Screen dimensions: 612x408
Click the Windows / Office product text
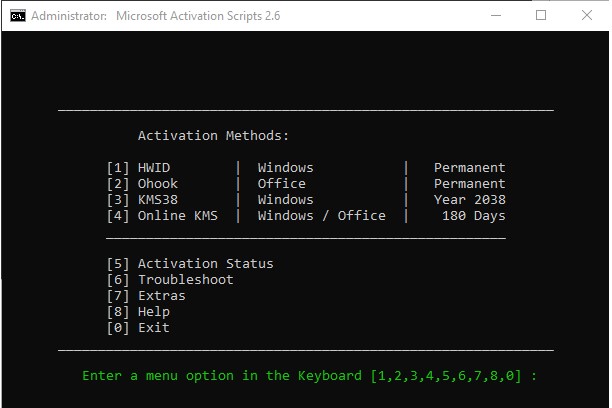click(x=321, y=216)
